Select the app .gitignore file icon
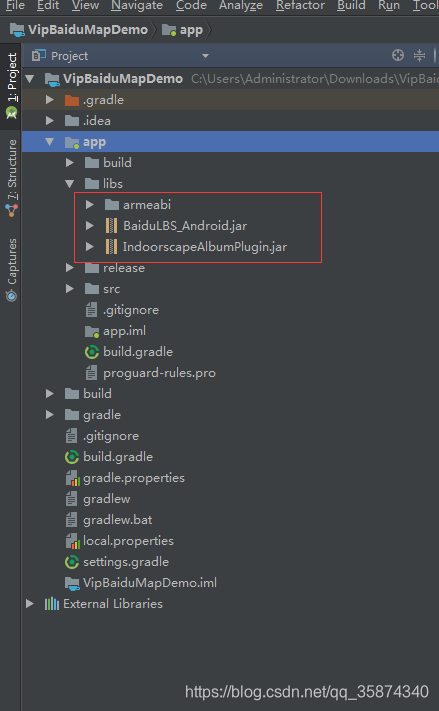This screenshot has height=711, width=439. pyautogui.click(x=91, y=310)
